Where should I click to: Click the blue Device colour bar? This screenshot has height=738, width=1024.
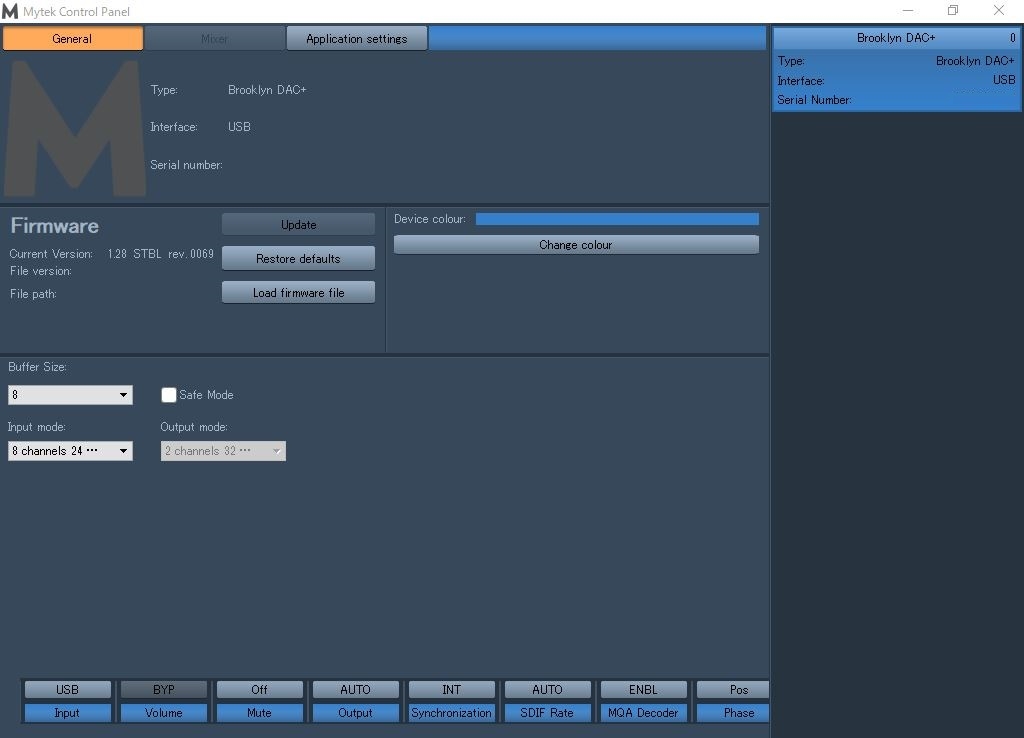(x=617, y=219)
